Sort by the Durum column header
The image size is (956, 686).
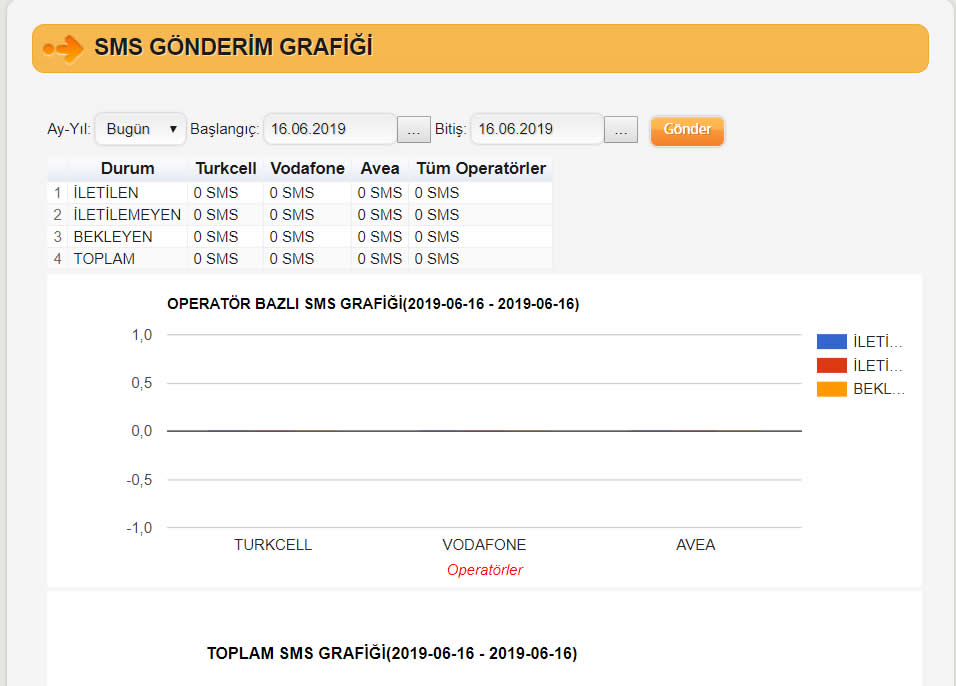(127, 169)
